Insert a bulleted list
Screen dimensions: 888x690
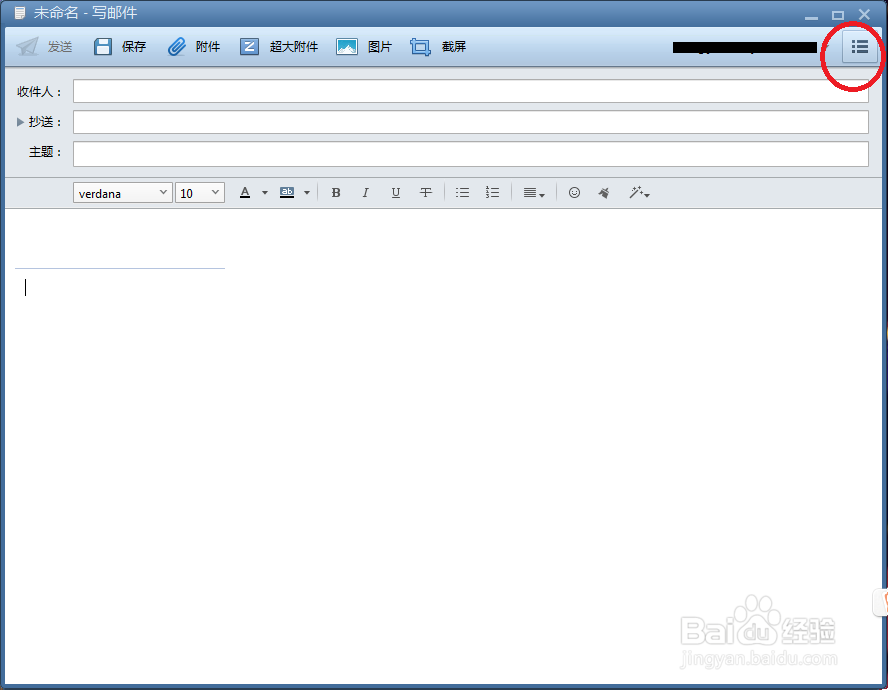tap(463, 193)
